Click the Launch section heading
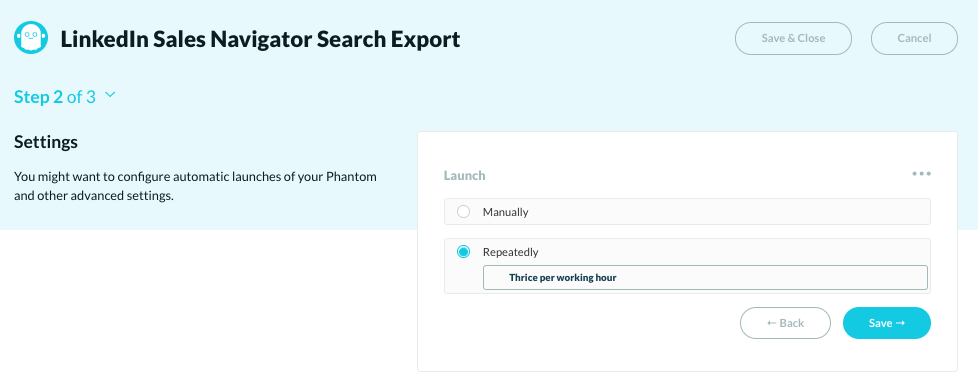Screen dimensions: 978x385 click(464, 175)
